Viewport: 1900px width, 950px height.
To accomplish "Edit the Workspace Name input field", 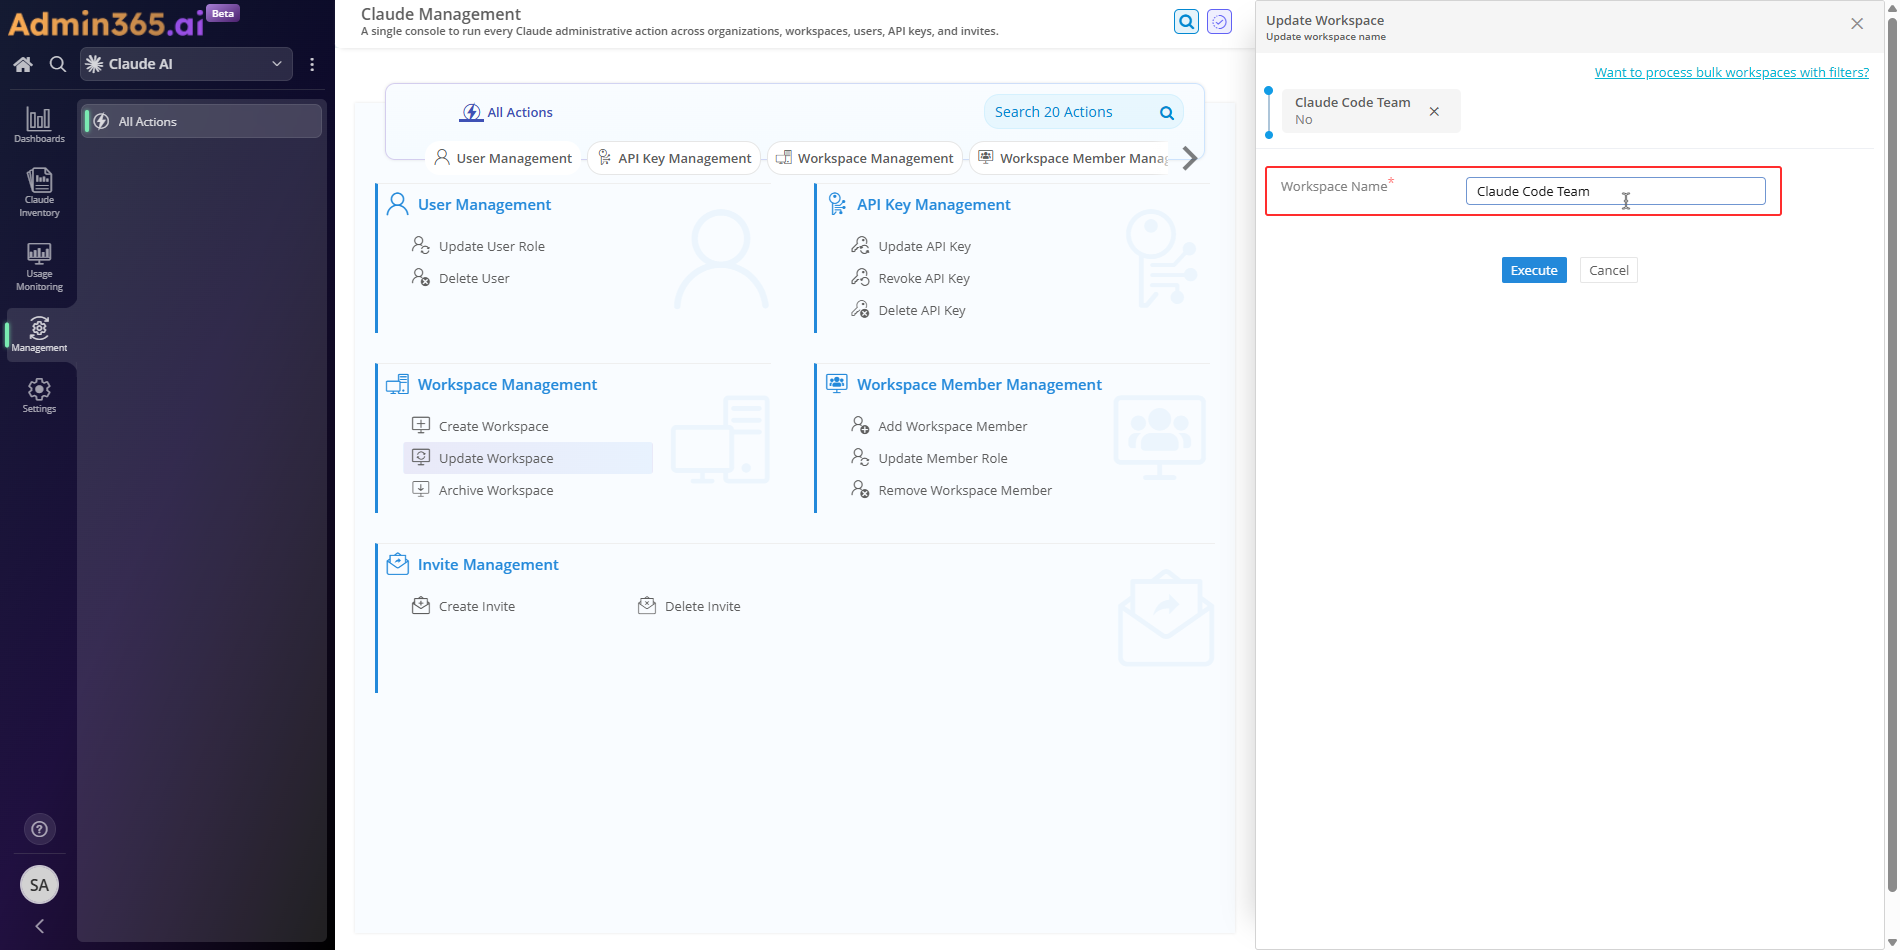I will 1615,191.
